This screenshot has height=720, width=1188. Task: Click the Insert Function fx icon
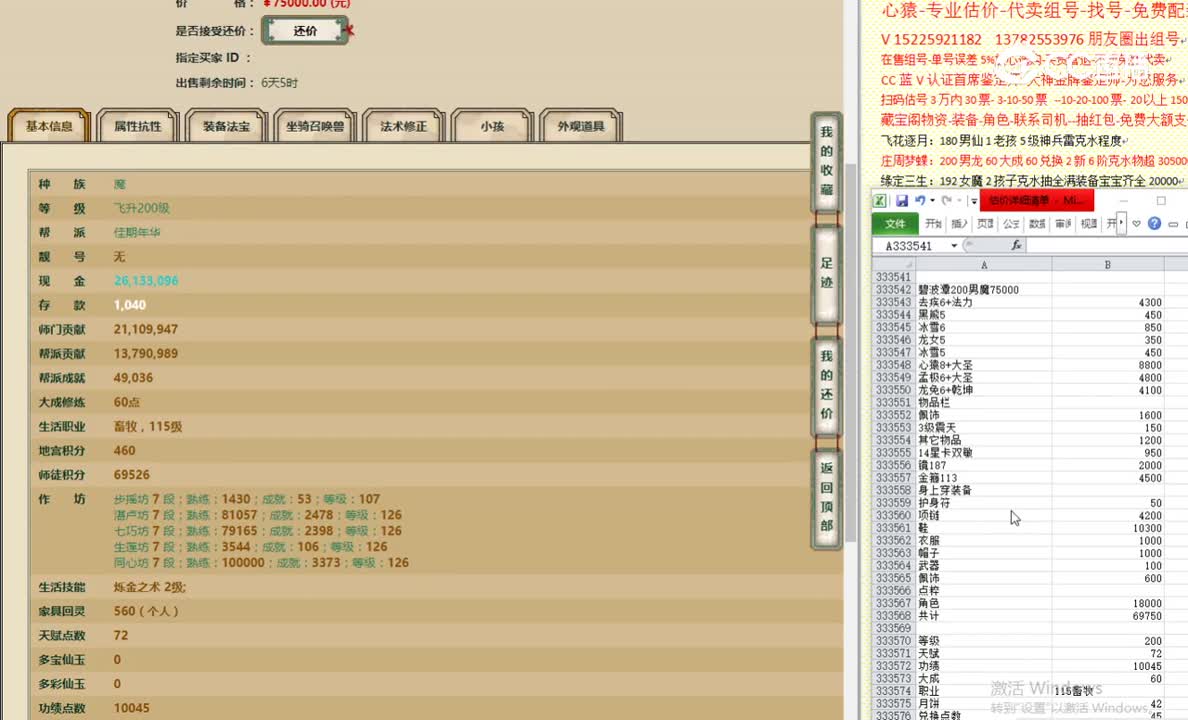pos(1016,245)
